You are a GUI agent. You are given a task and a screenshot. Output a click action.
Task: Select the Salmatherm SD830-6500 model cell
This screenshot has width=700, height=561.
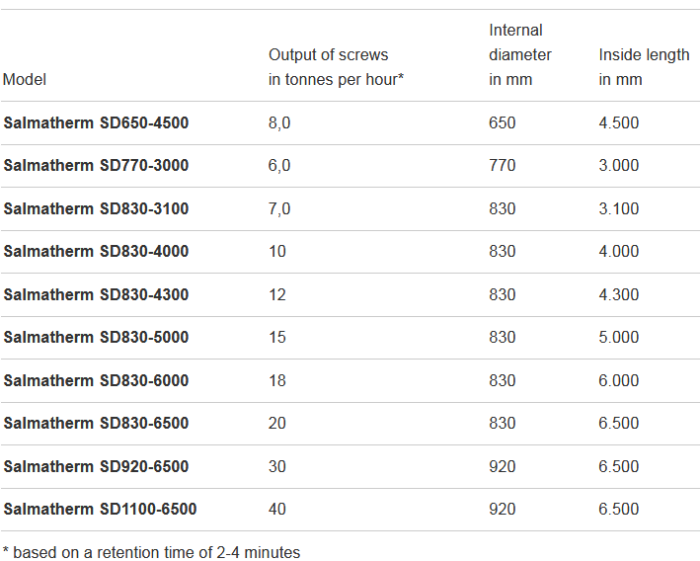coord(96,424)
